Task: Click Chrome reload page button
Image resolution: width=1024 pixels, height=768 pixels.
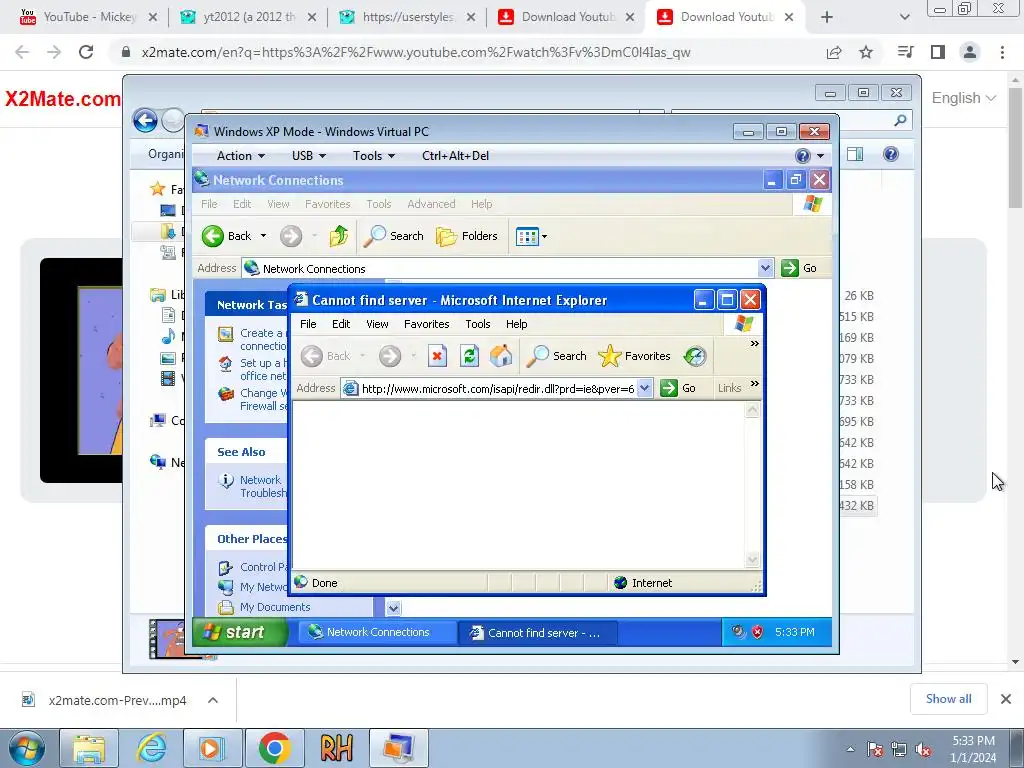Action: [86, 52]
